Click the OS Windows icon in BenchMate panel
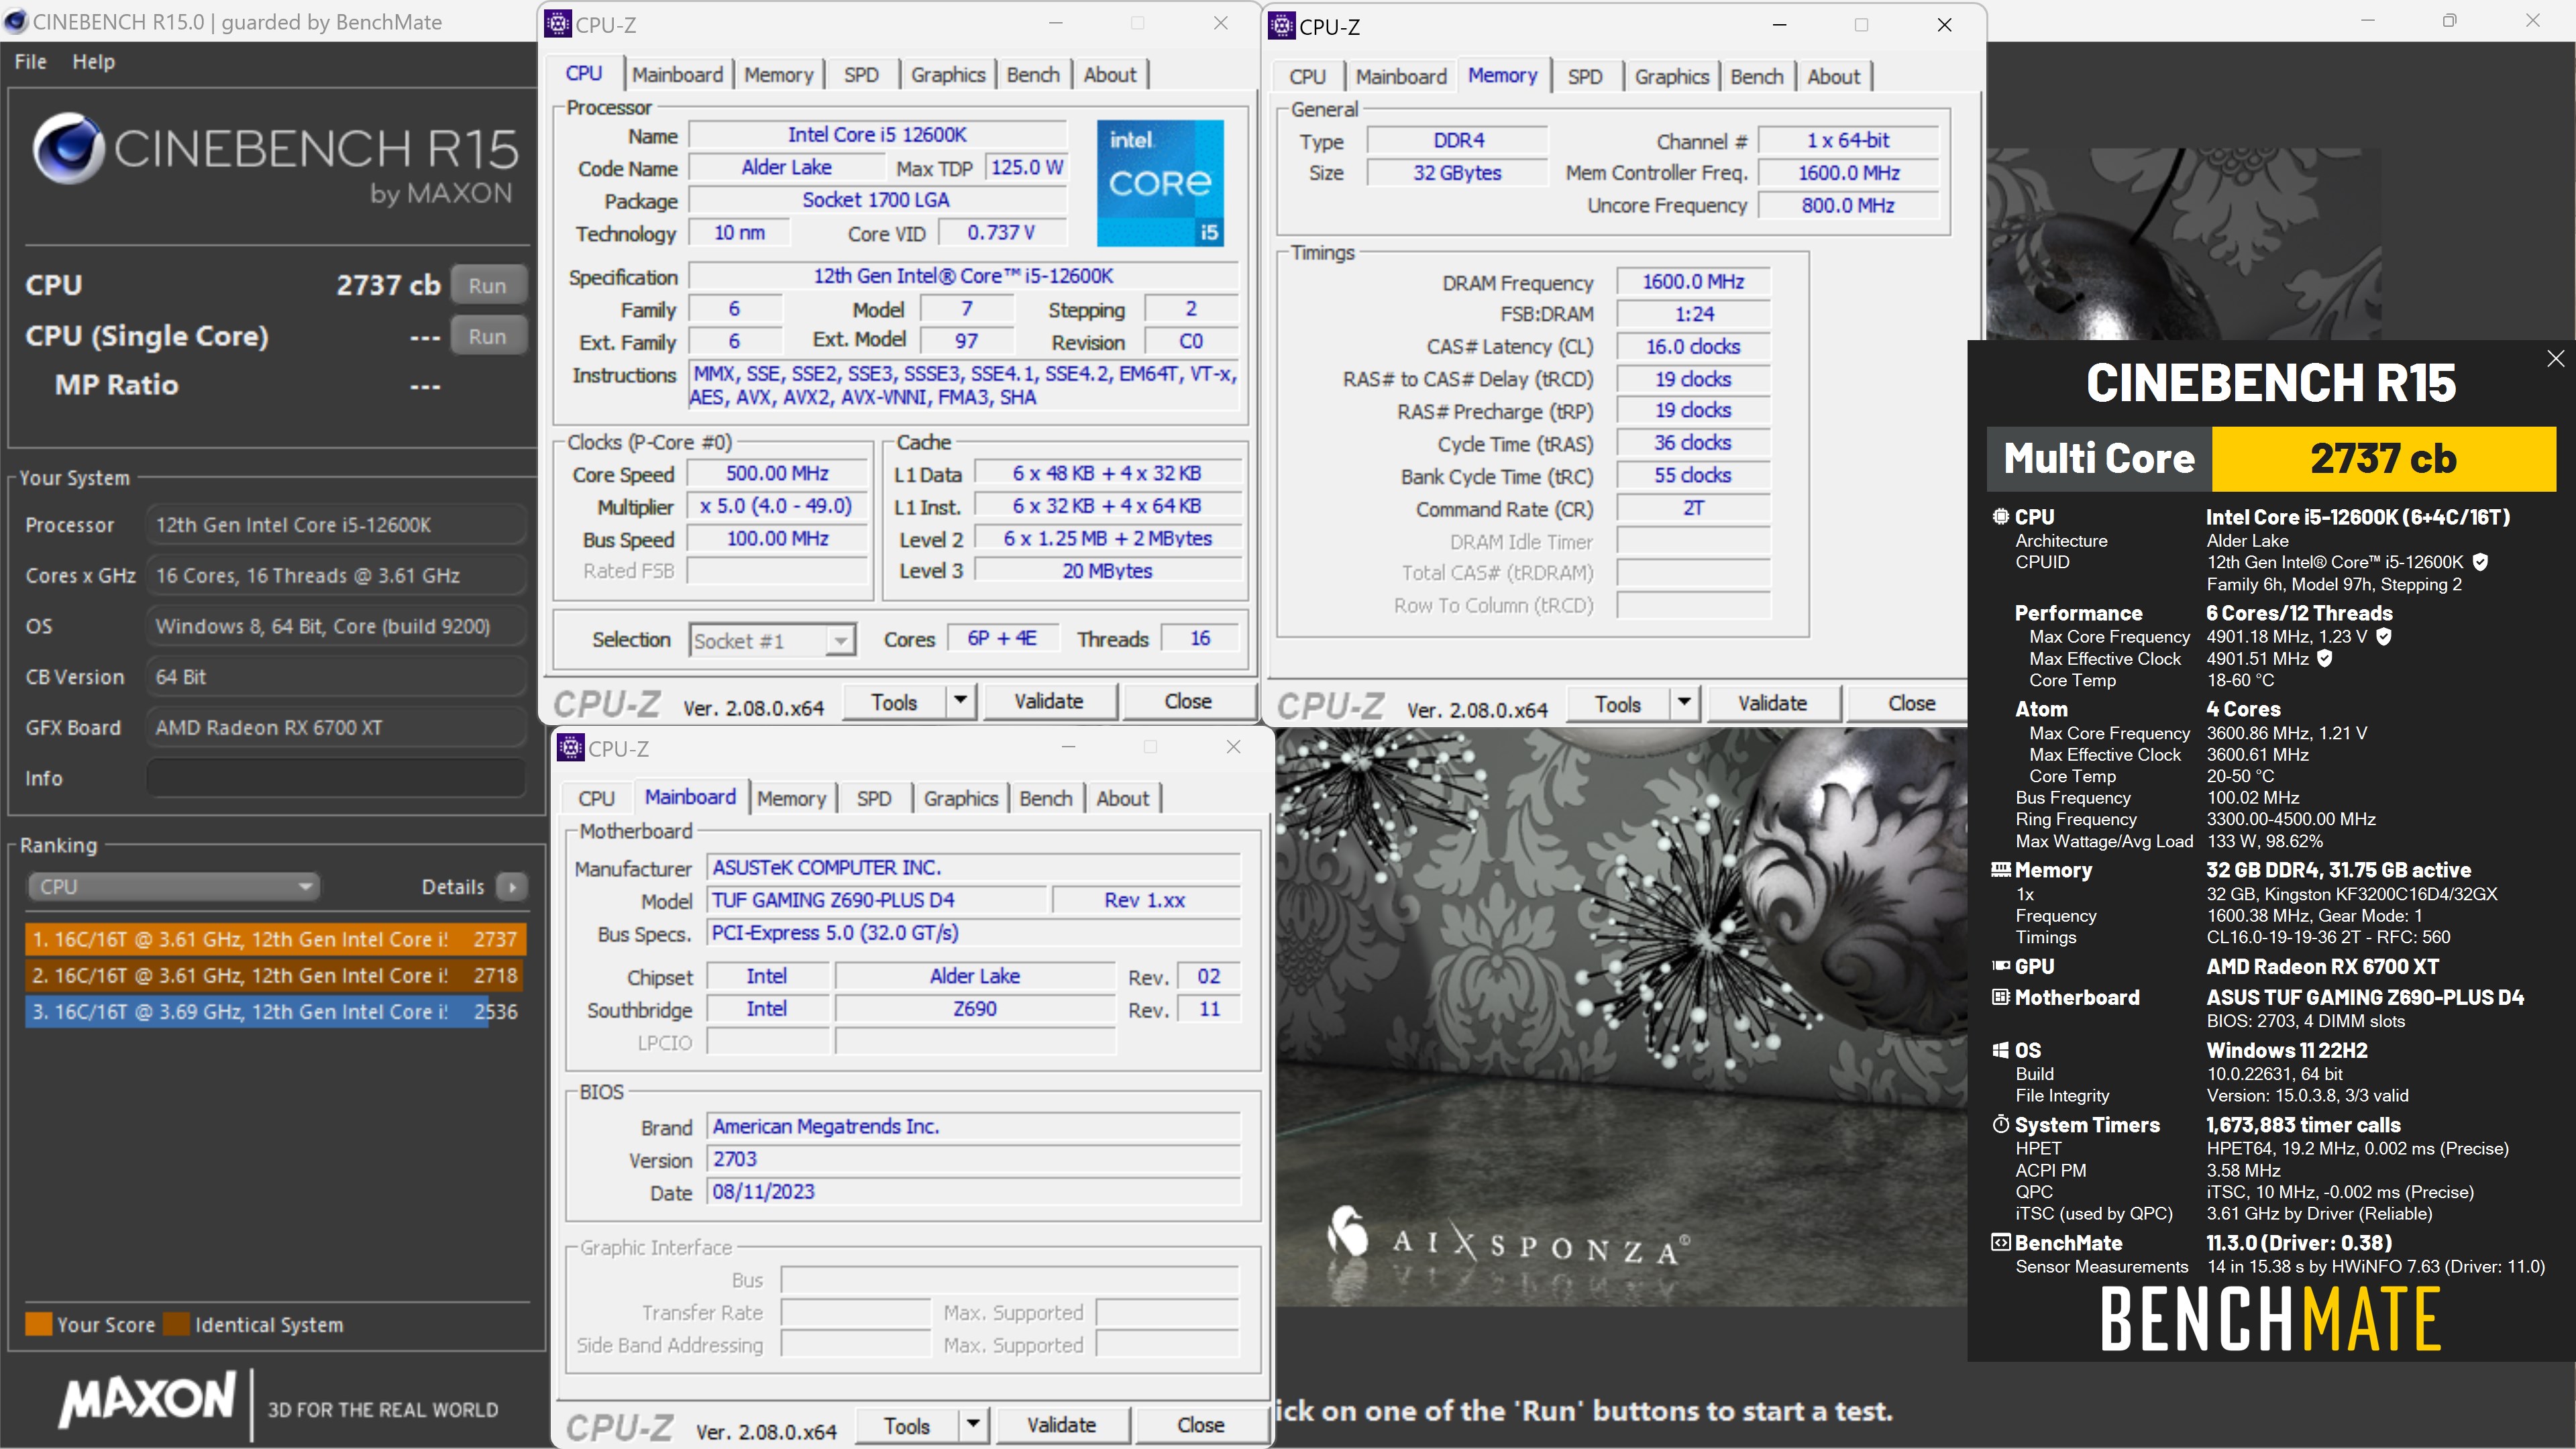The width and height of the screenshot is (2576, 1449). 2000,1050
